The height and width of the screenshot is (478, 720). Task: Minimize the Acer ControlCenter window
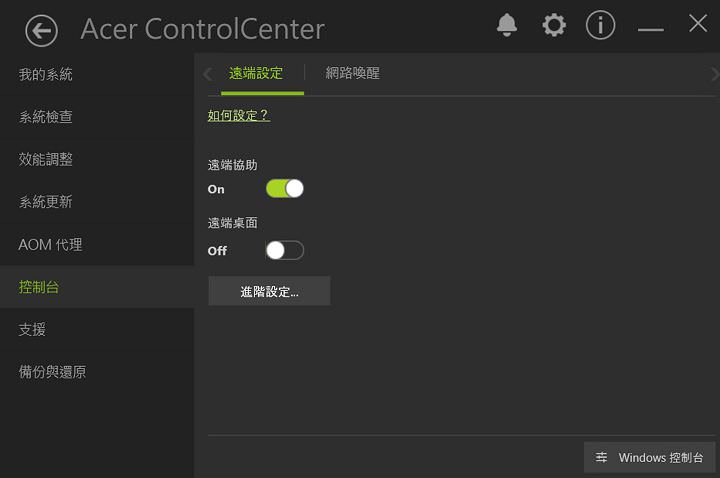[x=651, y=27]
